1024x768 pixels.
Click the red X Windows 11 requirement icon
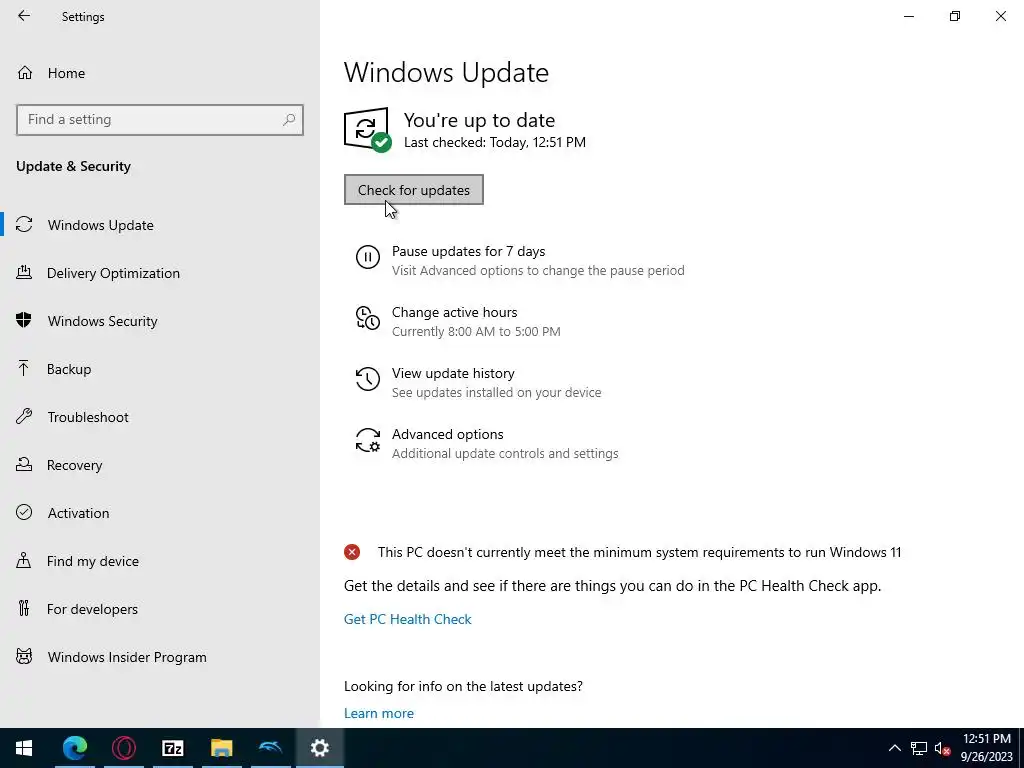pyautogui.click(x=352, y=552)
